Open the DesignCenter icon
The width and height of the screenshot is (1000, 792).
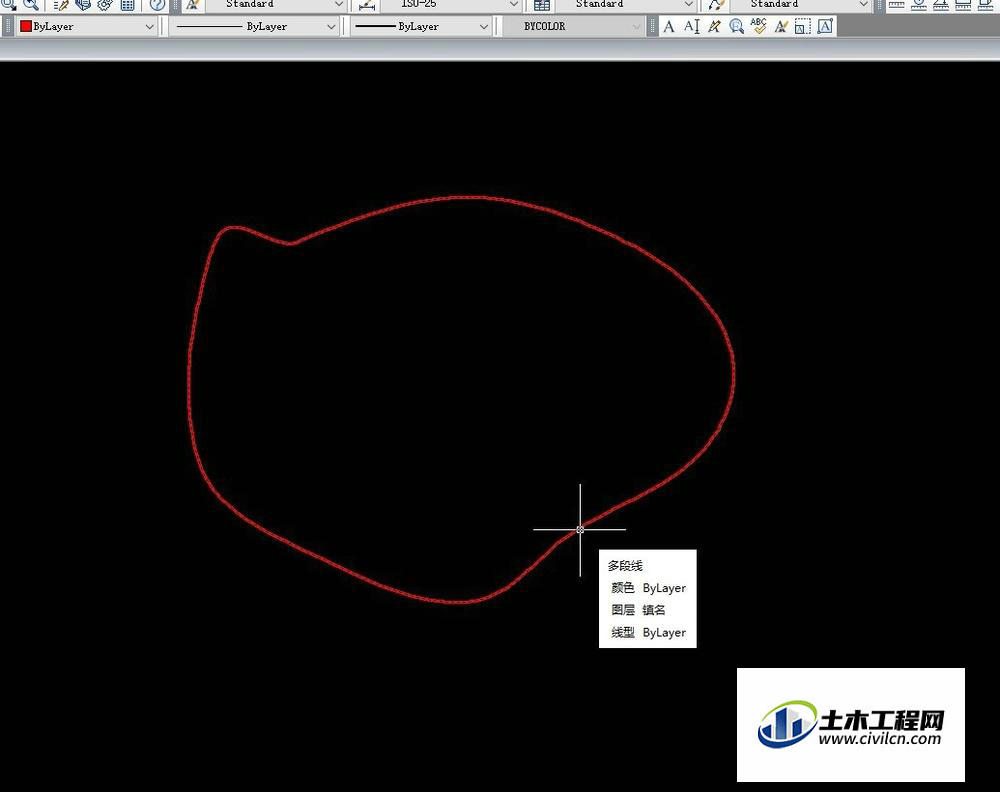83,4
